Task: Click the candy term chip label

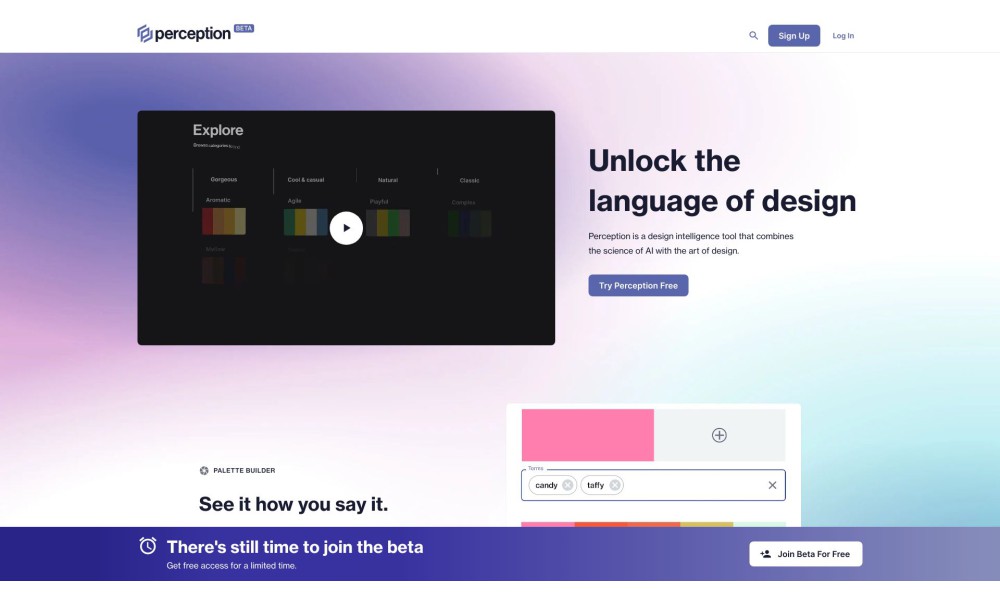Action: (x=547, y=485)
